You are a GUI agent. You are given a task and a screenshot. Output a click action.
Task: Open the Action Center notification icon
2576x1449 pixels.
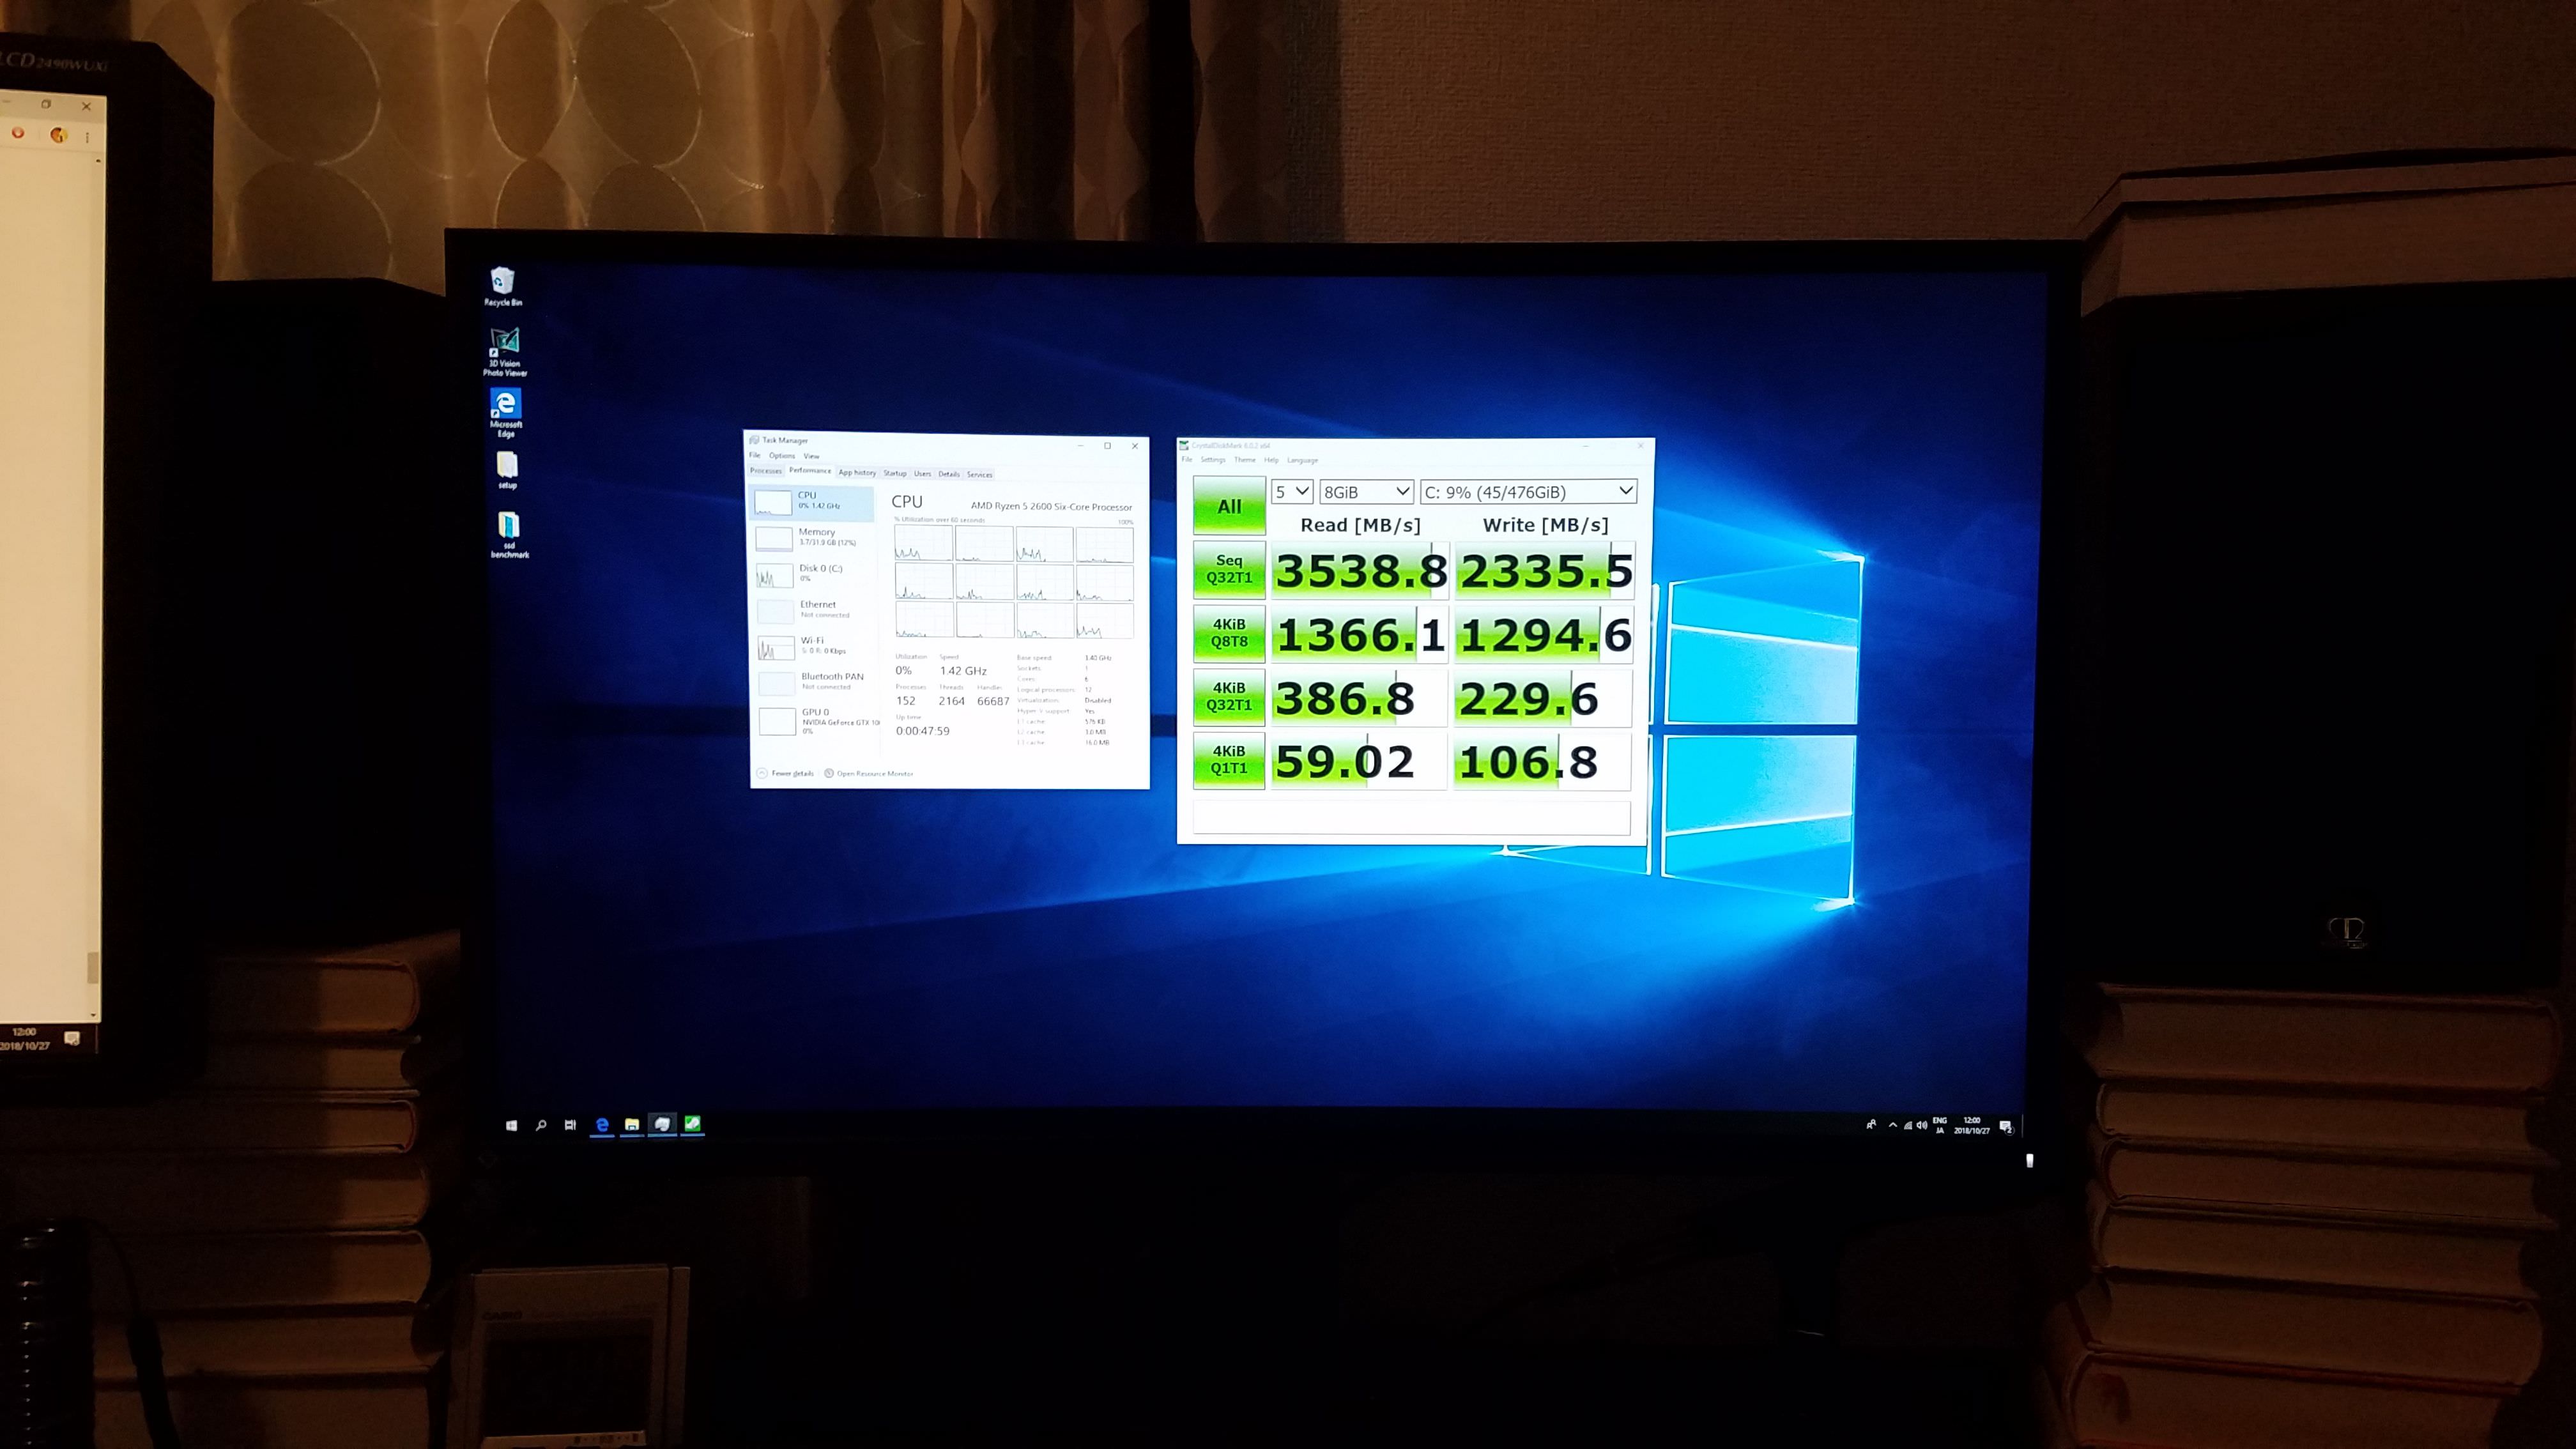[x=2005, y=1127]
